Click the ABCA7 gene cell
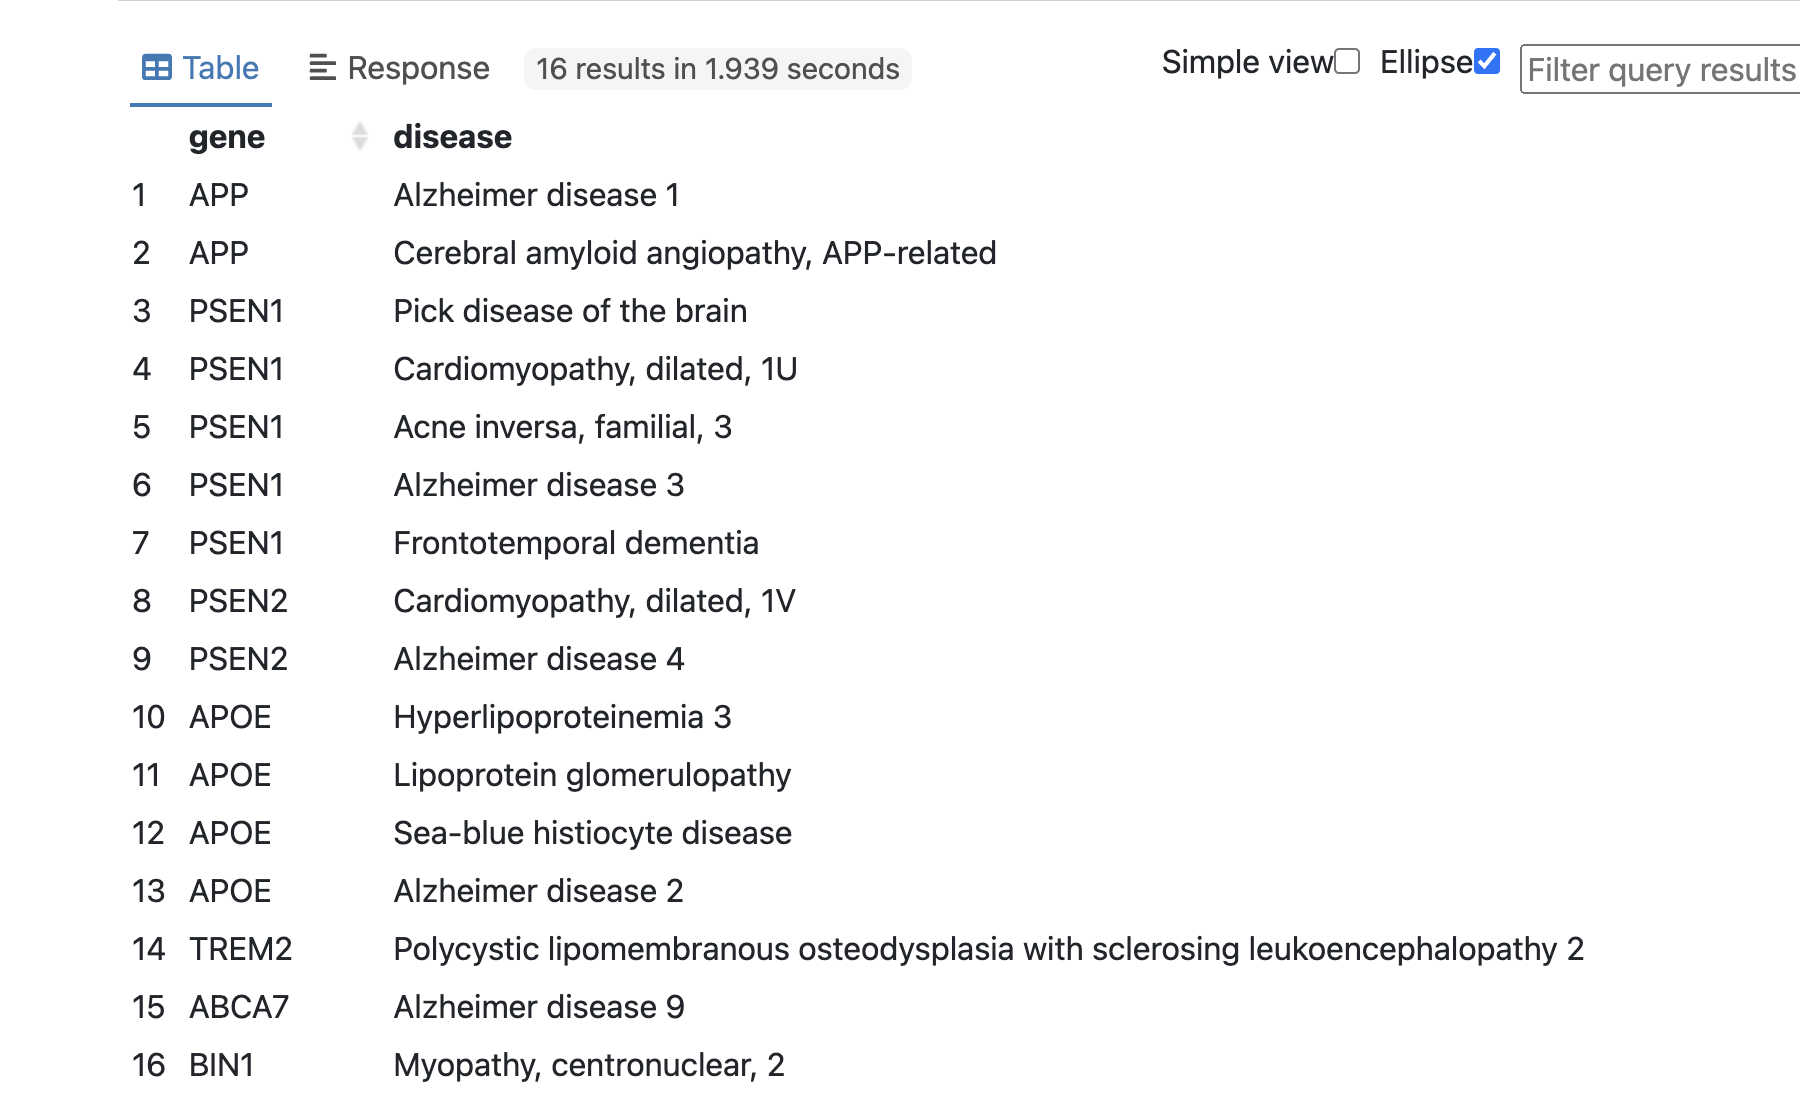1800x1108 pixels. click(x=239, y=1007)
